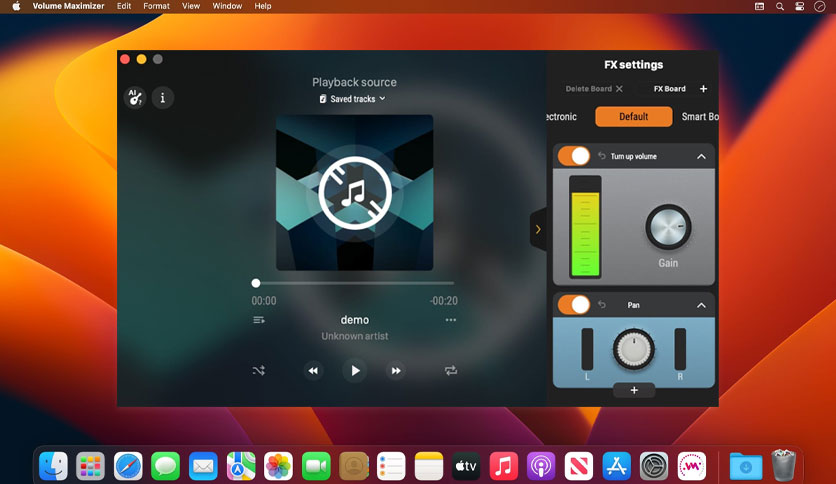Viewport: 836px width, 484px height.
Task: Enable shuffle playback
Action: [x=259, y=370]
